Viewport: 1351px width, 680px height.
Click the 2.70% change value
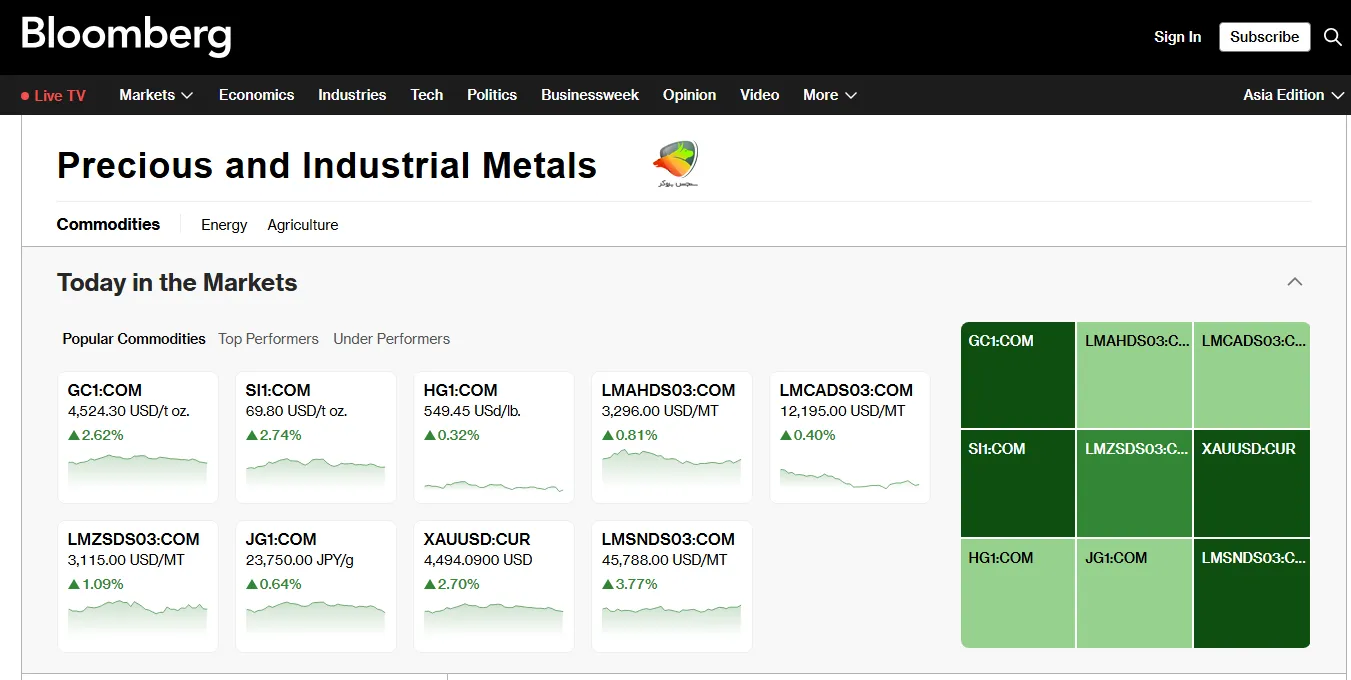click(451, 584)
